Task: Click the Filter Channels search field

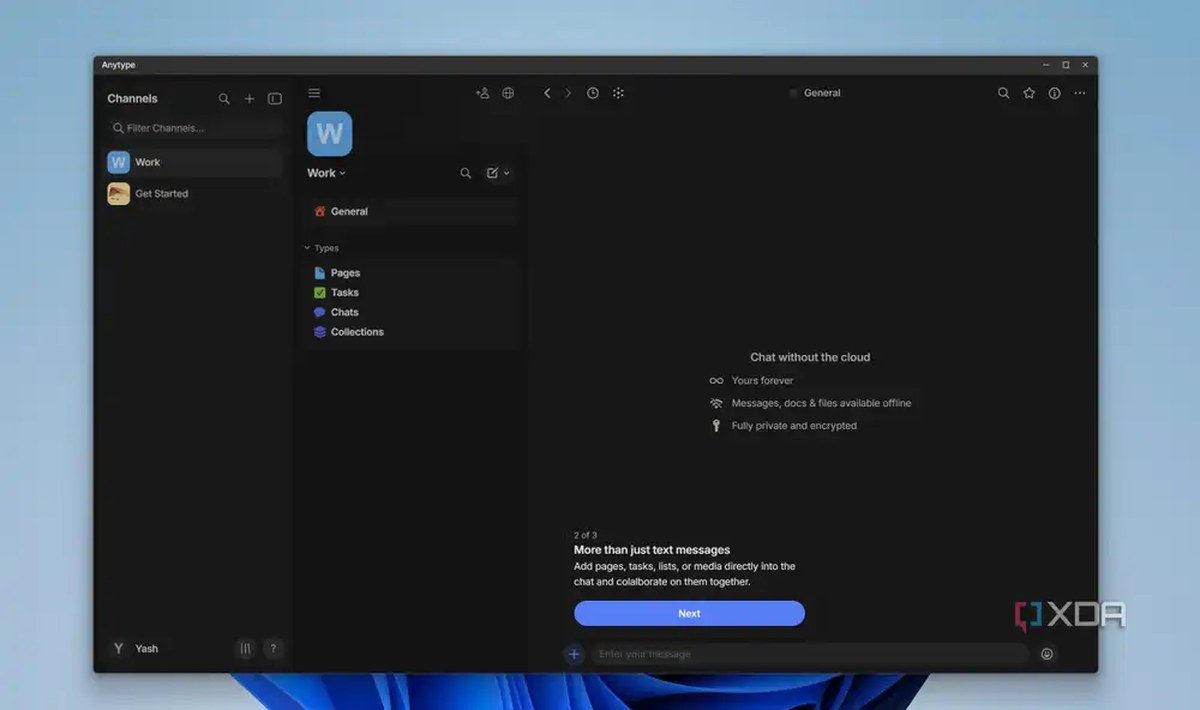Action: pos(195,128)
